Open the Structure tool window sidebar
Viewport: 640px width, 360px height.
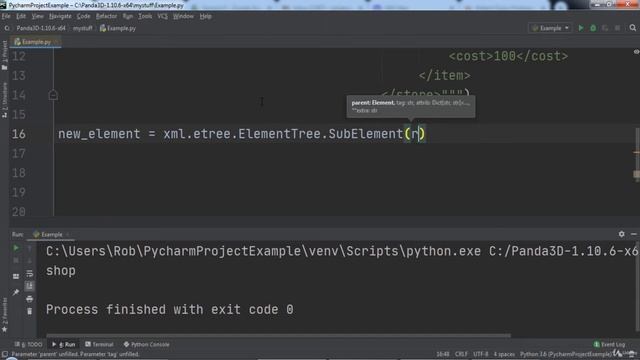[4, 100]
